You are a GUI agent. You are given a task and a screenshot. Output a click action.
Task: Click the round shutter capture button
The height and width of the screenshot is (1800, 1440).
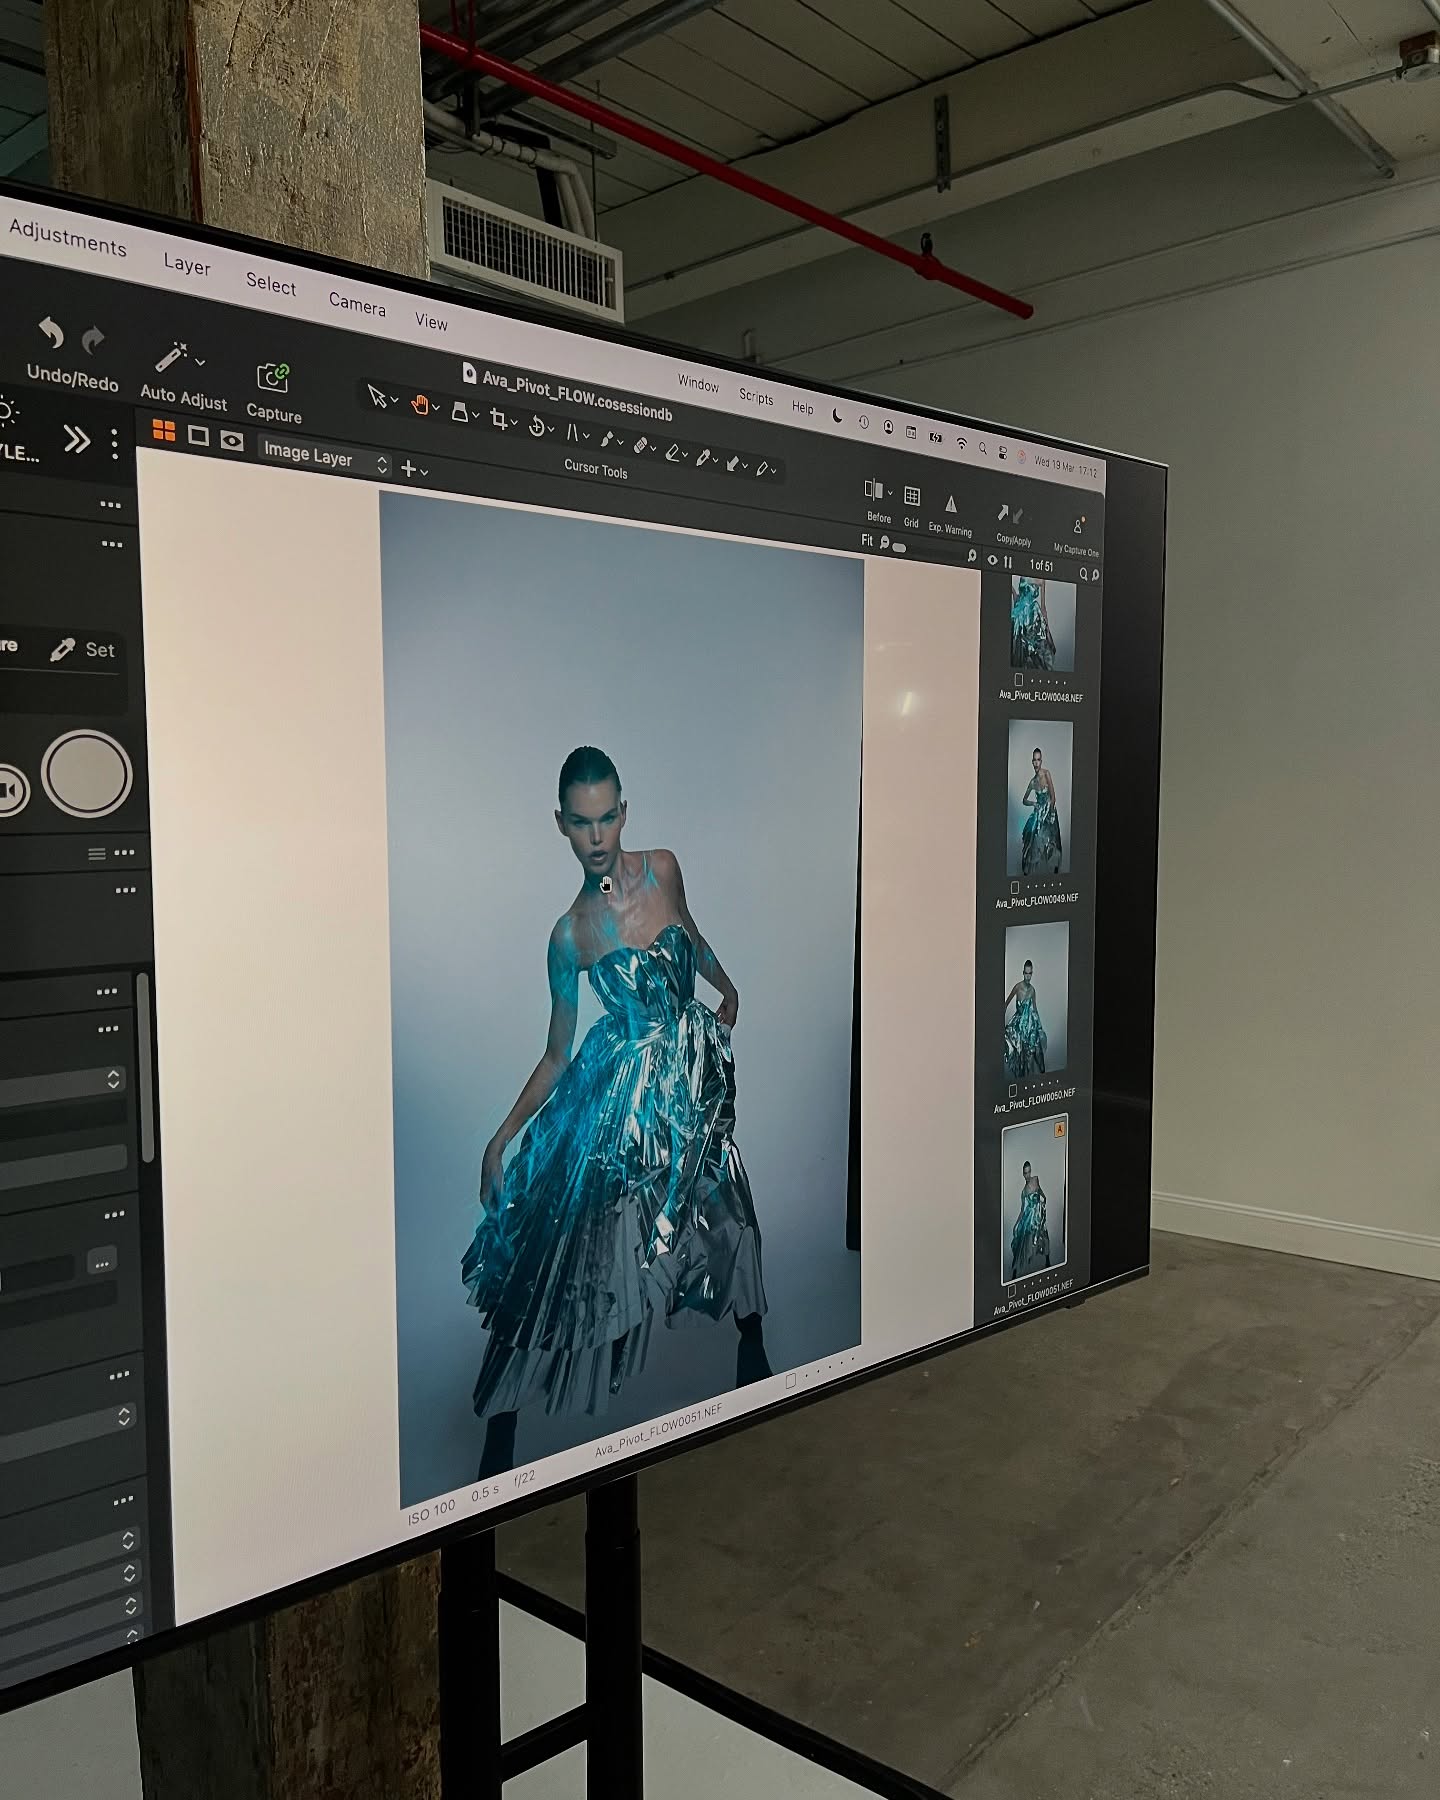click(x=87, y=774)
